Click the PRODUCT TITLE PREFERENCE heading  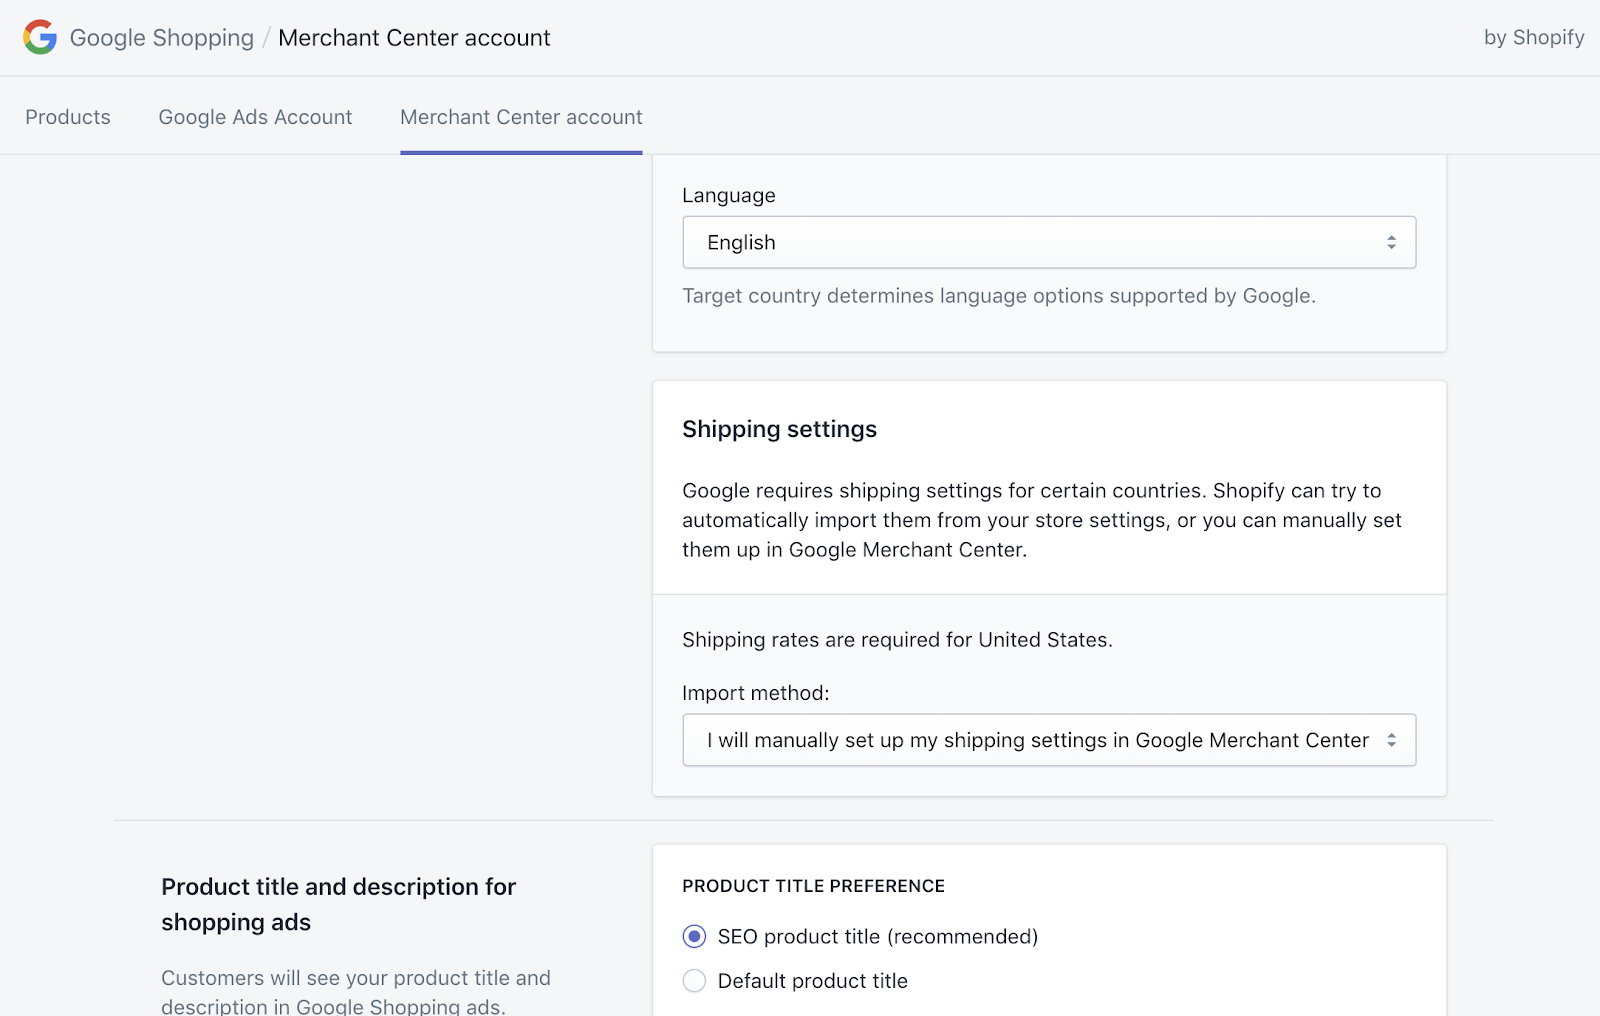click(x=813, y=886)
